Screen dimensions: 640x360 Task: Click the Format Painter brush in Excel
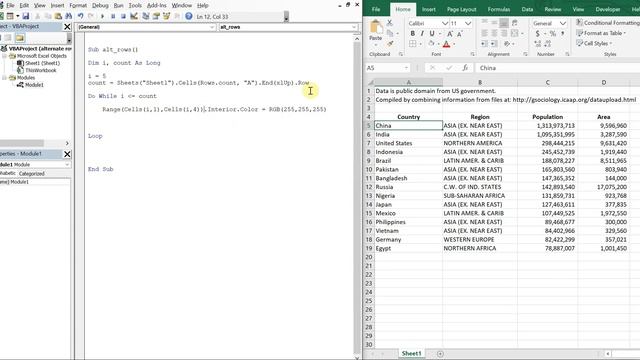click(x=390, y=43)
